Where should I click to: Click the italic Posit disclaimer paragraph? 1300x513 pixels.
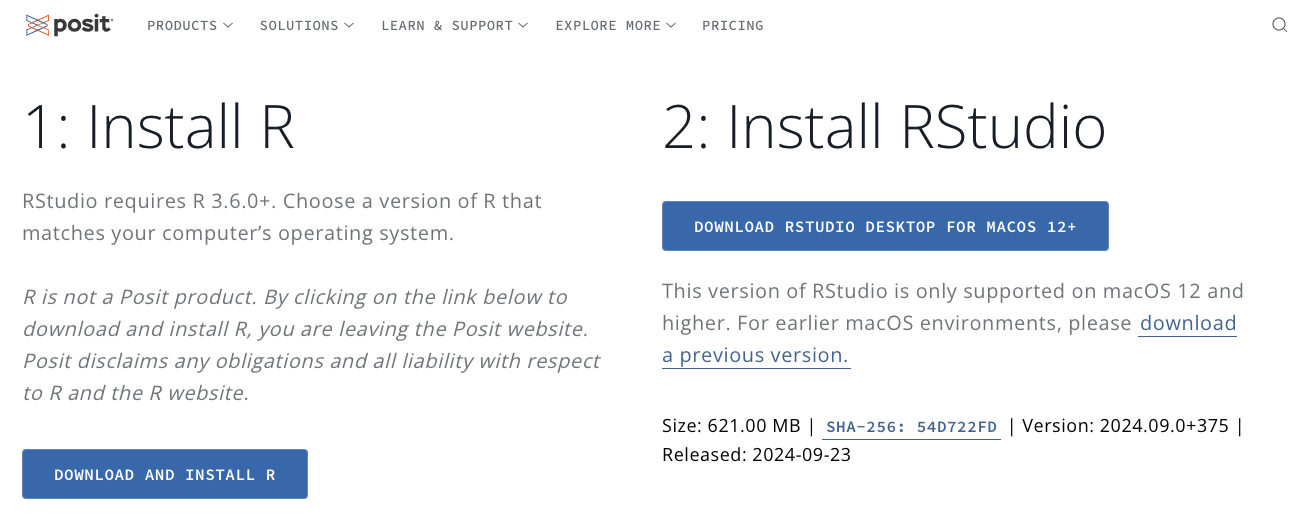311,345
